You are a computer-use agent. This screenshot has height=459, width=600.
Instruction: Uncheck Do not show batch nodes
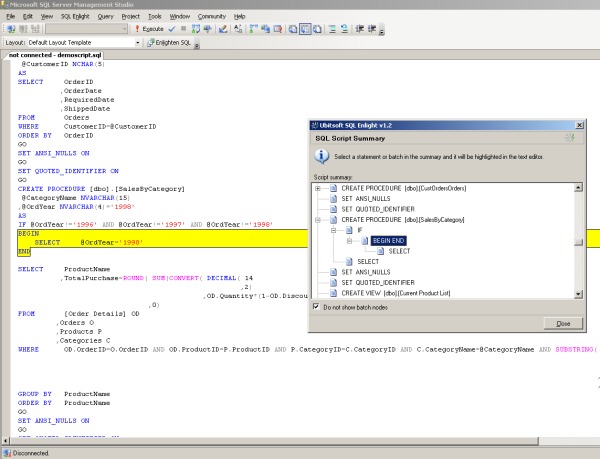pos(316,307)
